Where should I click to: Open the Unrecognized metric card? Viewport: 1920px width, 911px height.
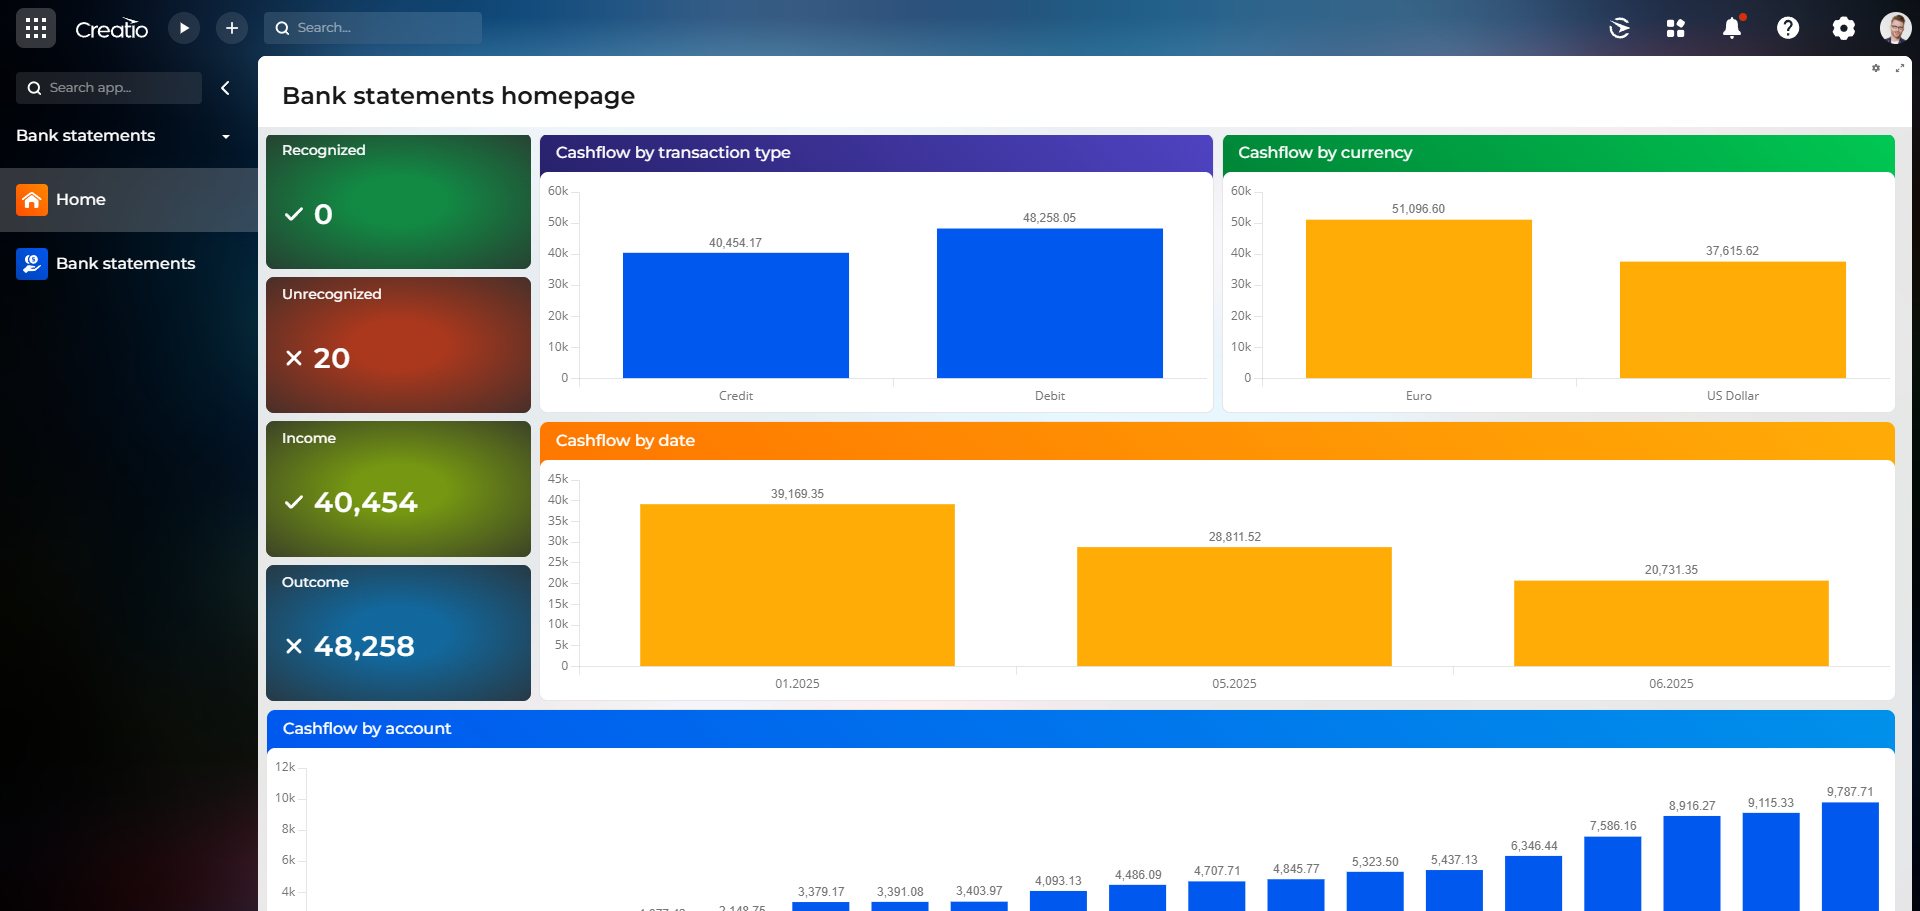point(398,345)
